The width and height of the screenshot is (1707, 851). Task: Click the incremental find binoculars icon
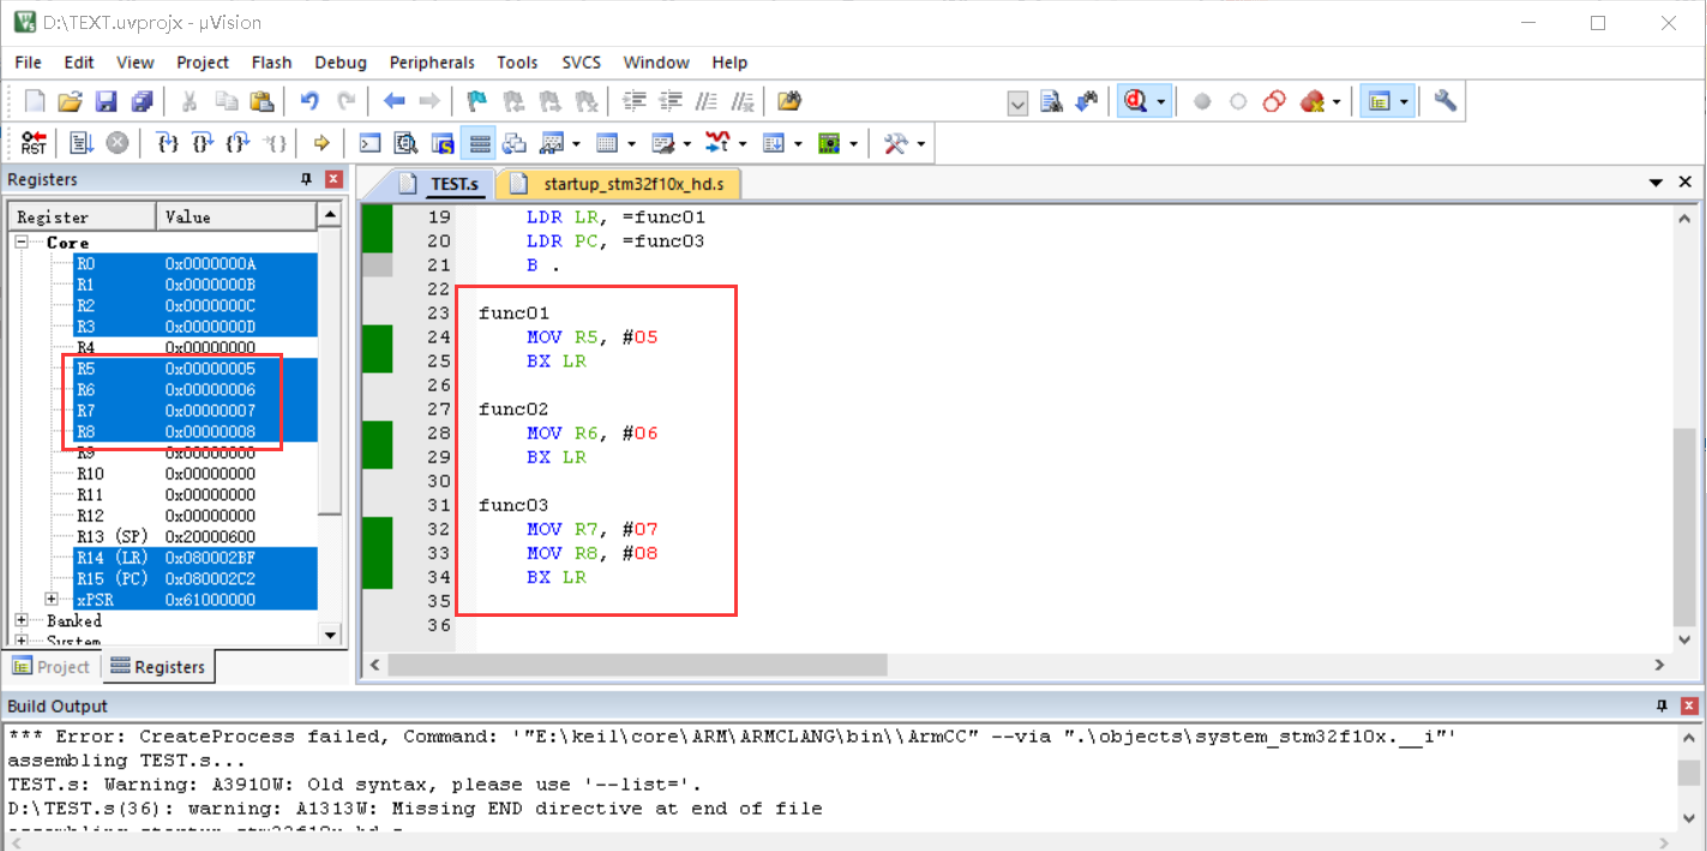1087,101
